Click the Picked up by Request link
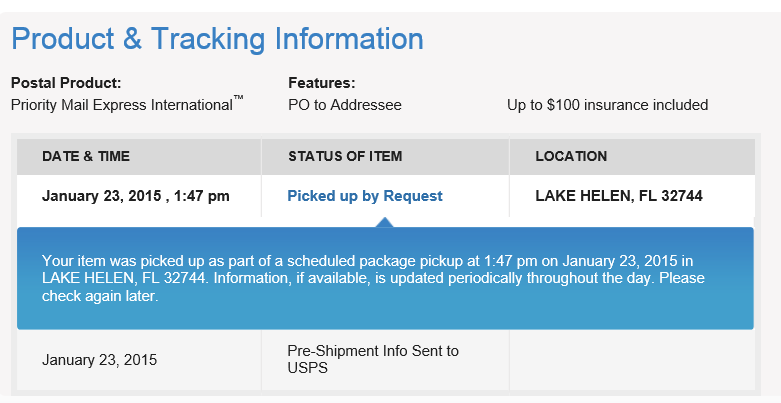The image size is (781, 403). (x=365, y=196)
